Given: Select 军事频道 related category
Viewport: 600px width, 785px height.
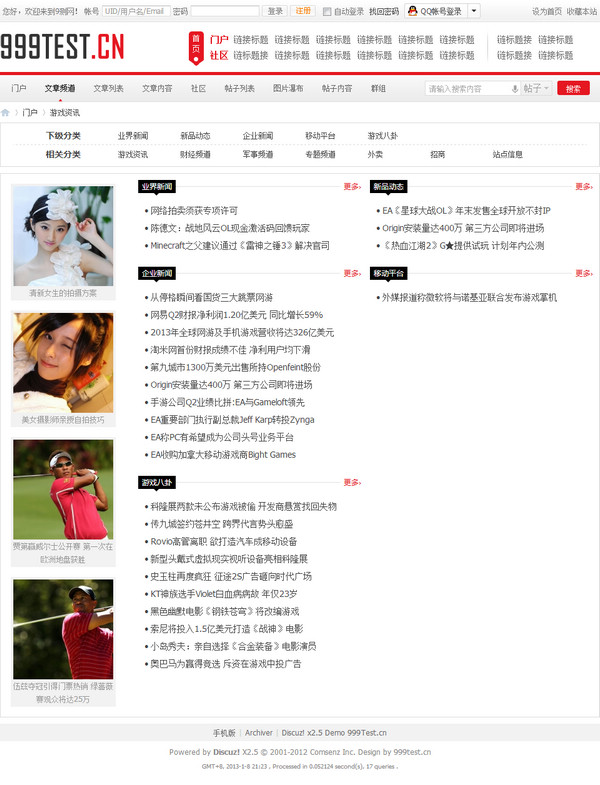Looking at the screenshot, I should (258, 155).
